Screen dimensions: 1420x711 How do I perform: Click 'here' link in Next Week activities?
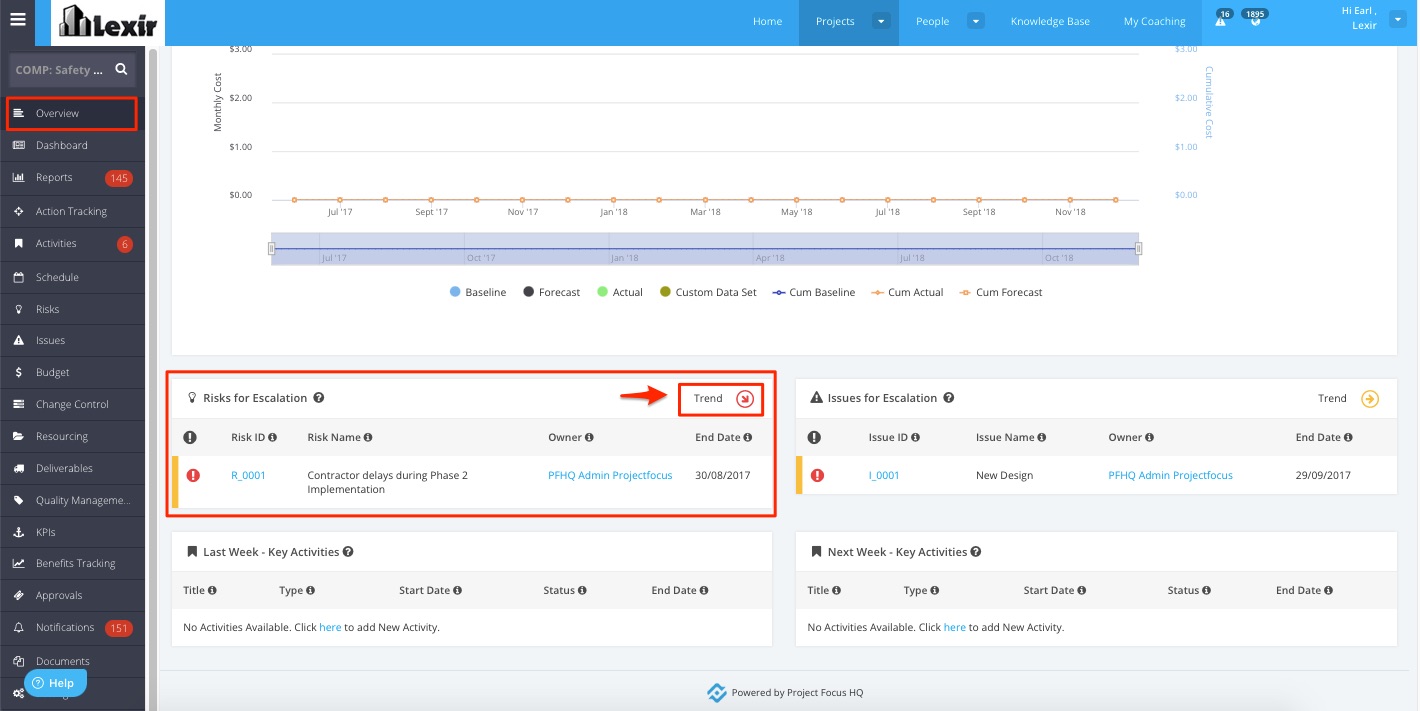point(955,628)
